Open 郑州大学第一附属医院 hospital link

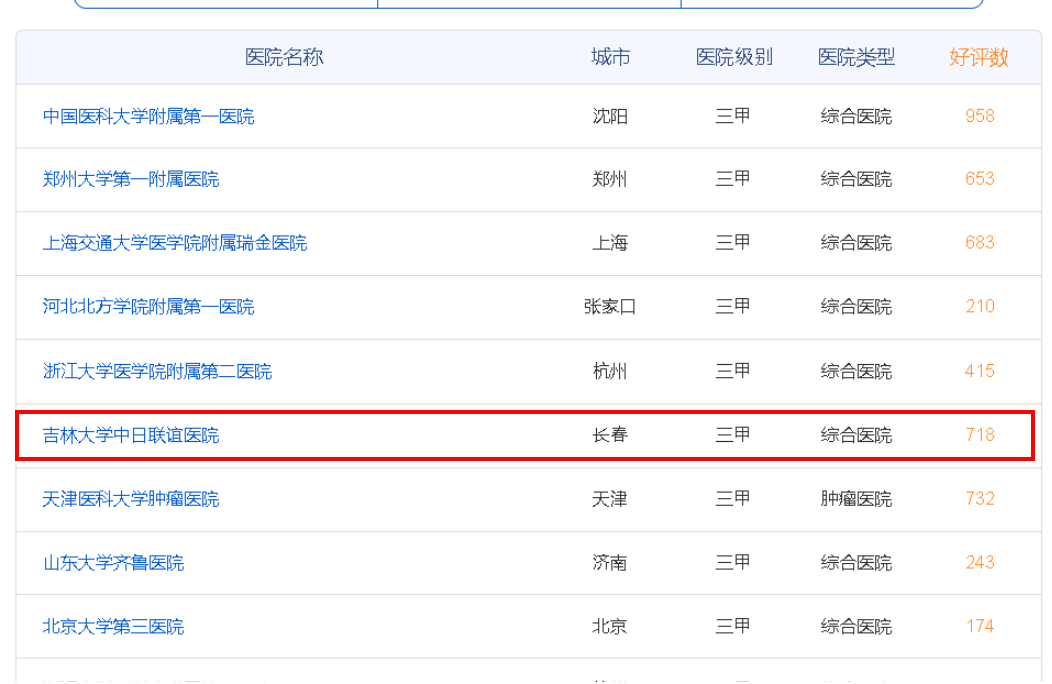pyautogui.click(x=131, y=179)
